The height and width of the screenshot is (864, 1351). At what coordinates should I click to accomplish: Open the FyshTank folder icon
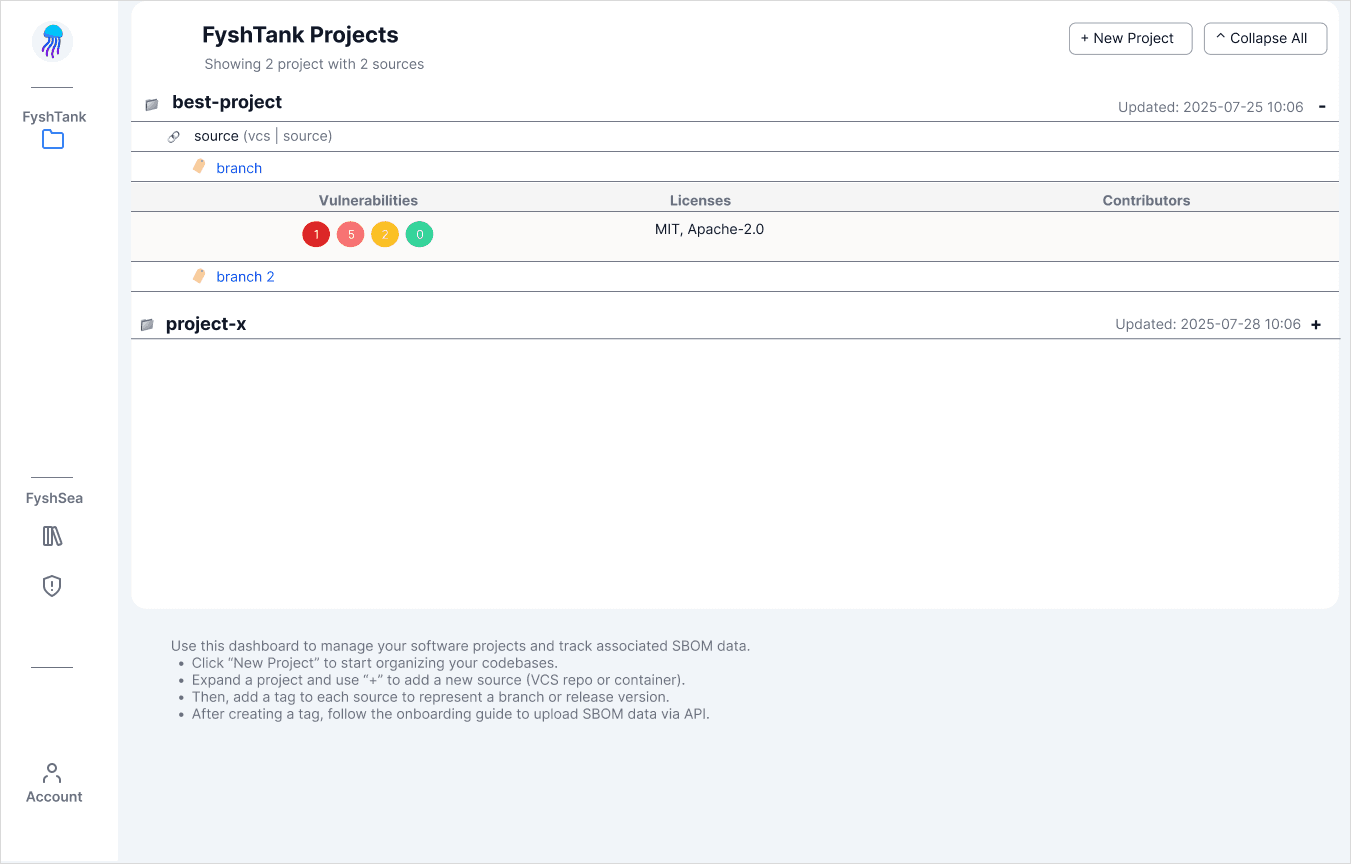pos(53,140)
